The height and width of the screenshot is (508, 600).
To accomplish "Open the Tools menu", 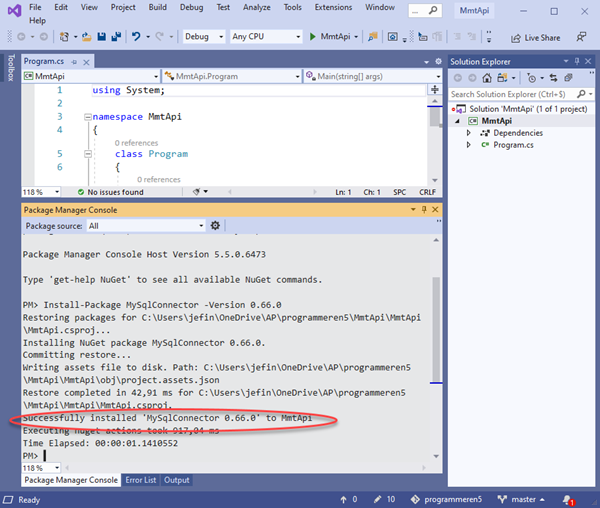I will click(x=293, y=7).
